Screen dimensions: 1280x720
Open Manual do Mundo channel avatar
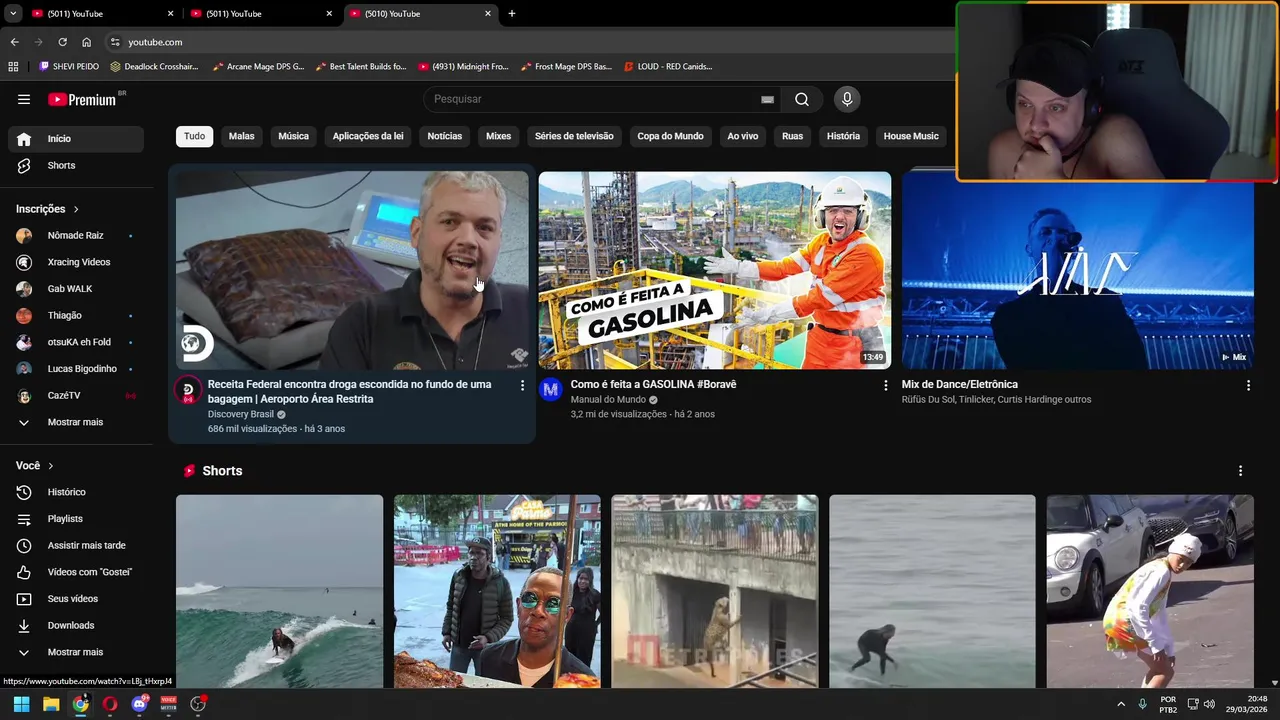[x=551, y=390]
